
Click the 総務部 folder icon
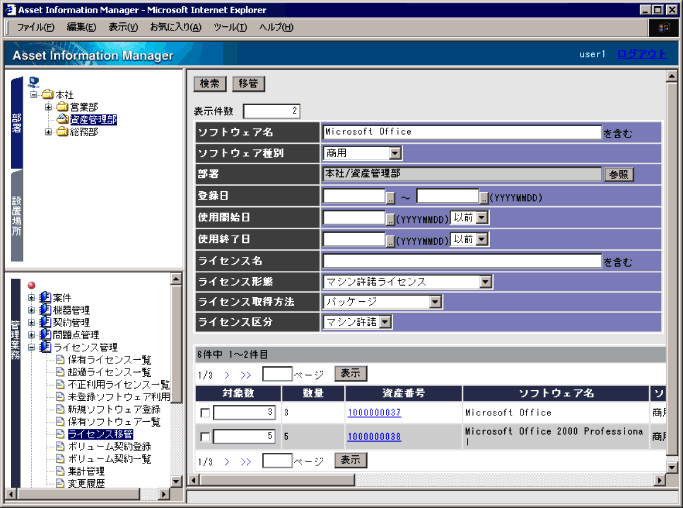(x=62, y=132)
